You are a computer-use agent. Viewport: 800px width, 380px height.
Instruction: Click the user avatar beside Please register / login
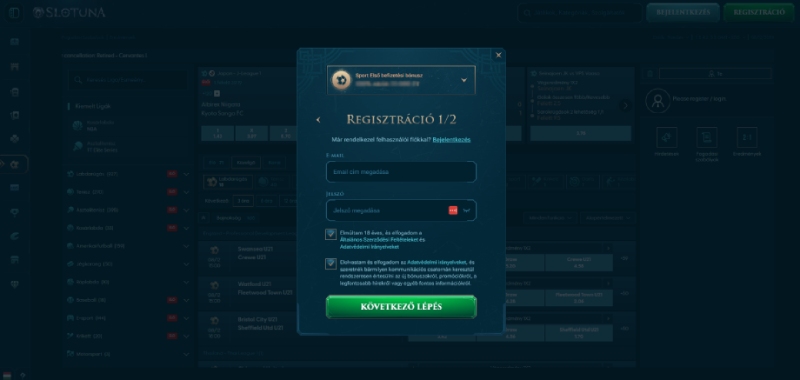coord(657,100)
